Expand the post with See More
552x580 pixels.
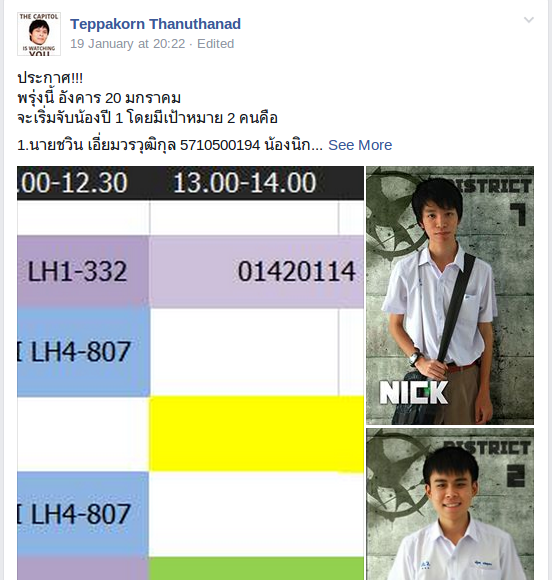[x=360, y=145]
